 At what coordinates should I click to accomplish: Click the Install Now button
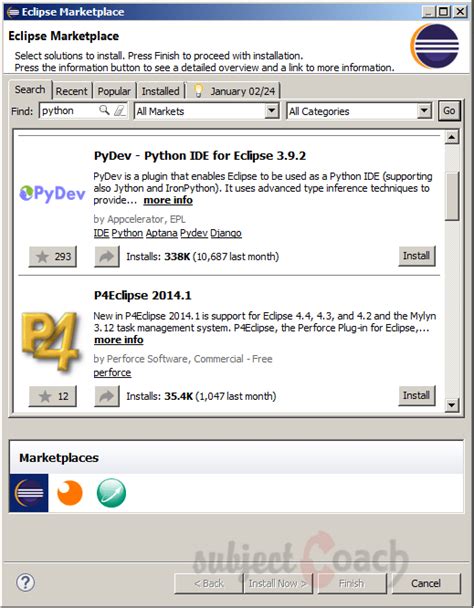click(x=277, y=583)
